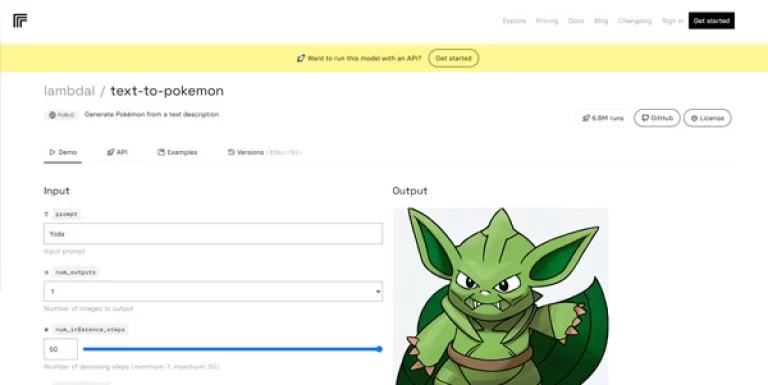The height and width of the screenshot is (385, 768).
Task: Open the num_outputs dropdown
Action: pyautogui.click(x=213, y=291)
